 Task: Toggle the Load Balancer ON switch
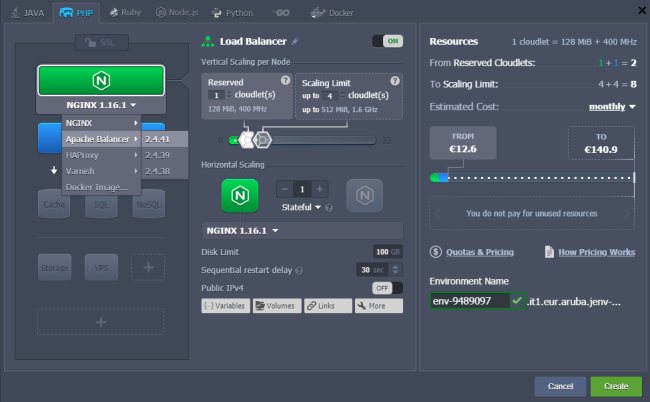[388, 41]
